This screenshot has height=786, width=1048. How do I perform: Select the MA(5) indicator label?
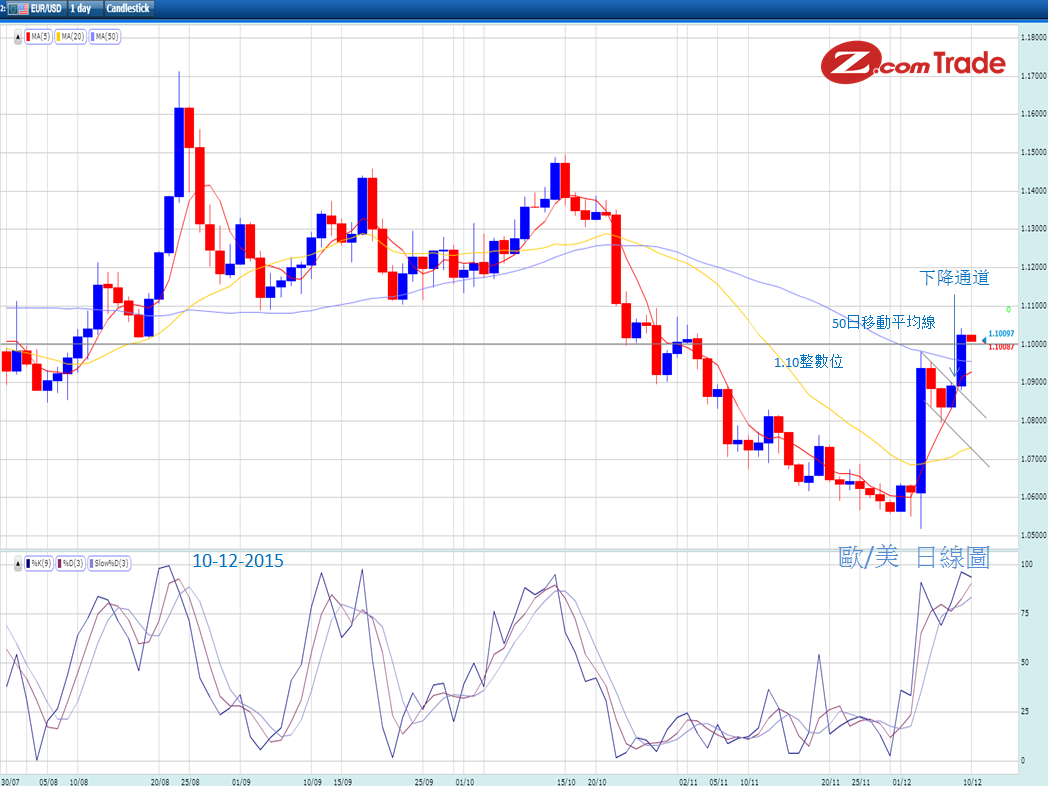pyautogui.click(x=38, y=37)
